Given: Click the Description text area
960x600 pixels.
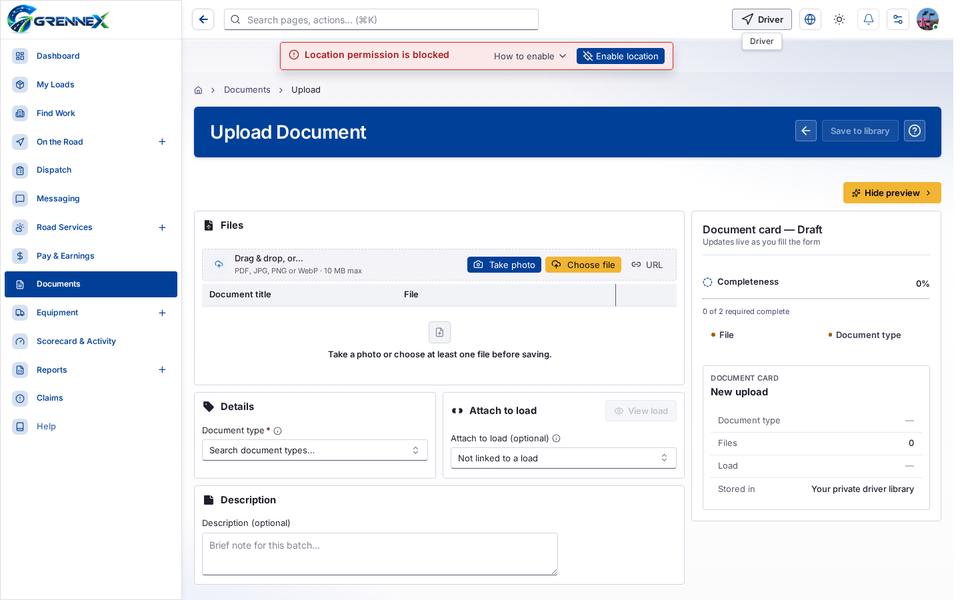Looking at the screenshot, I should pos(380,554).
